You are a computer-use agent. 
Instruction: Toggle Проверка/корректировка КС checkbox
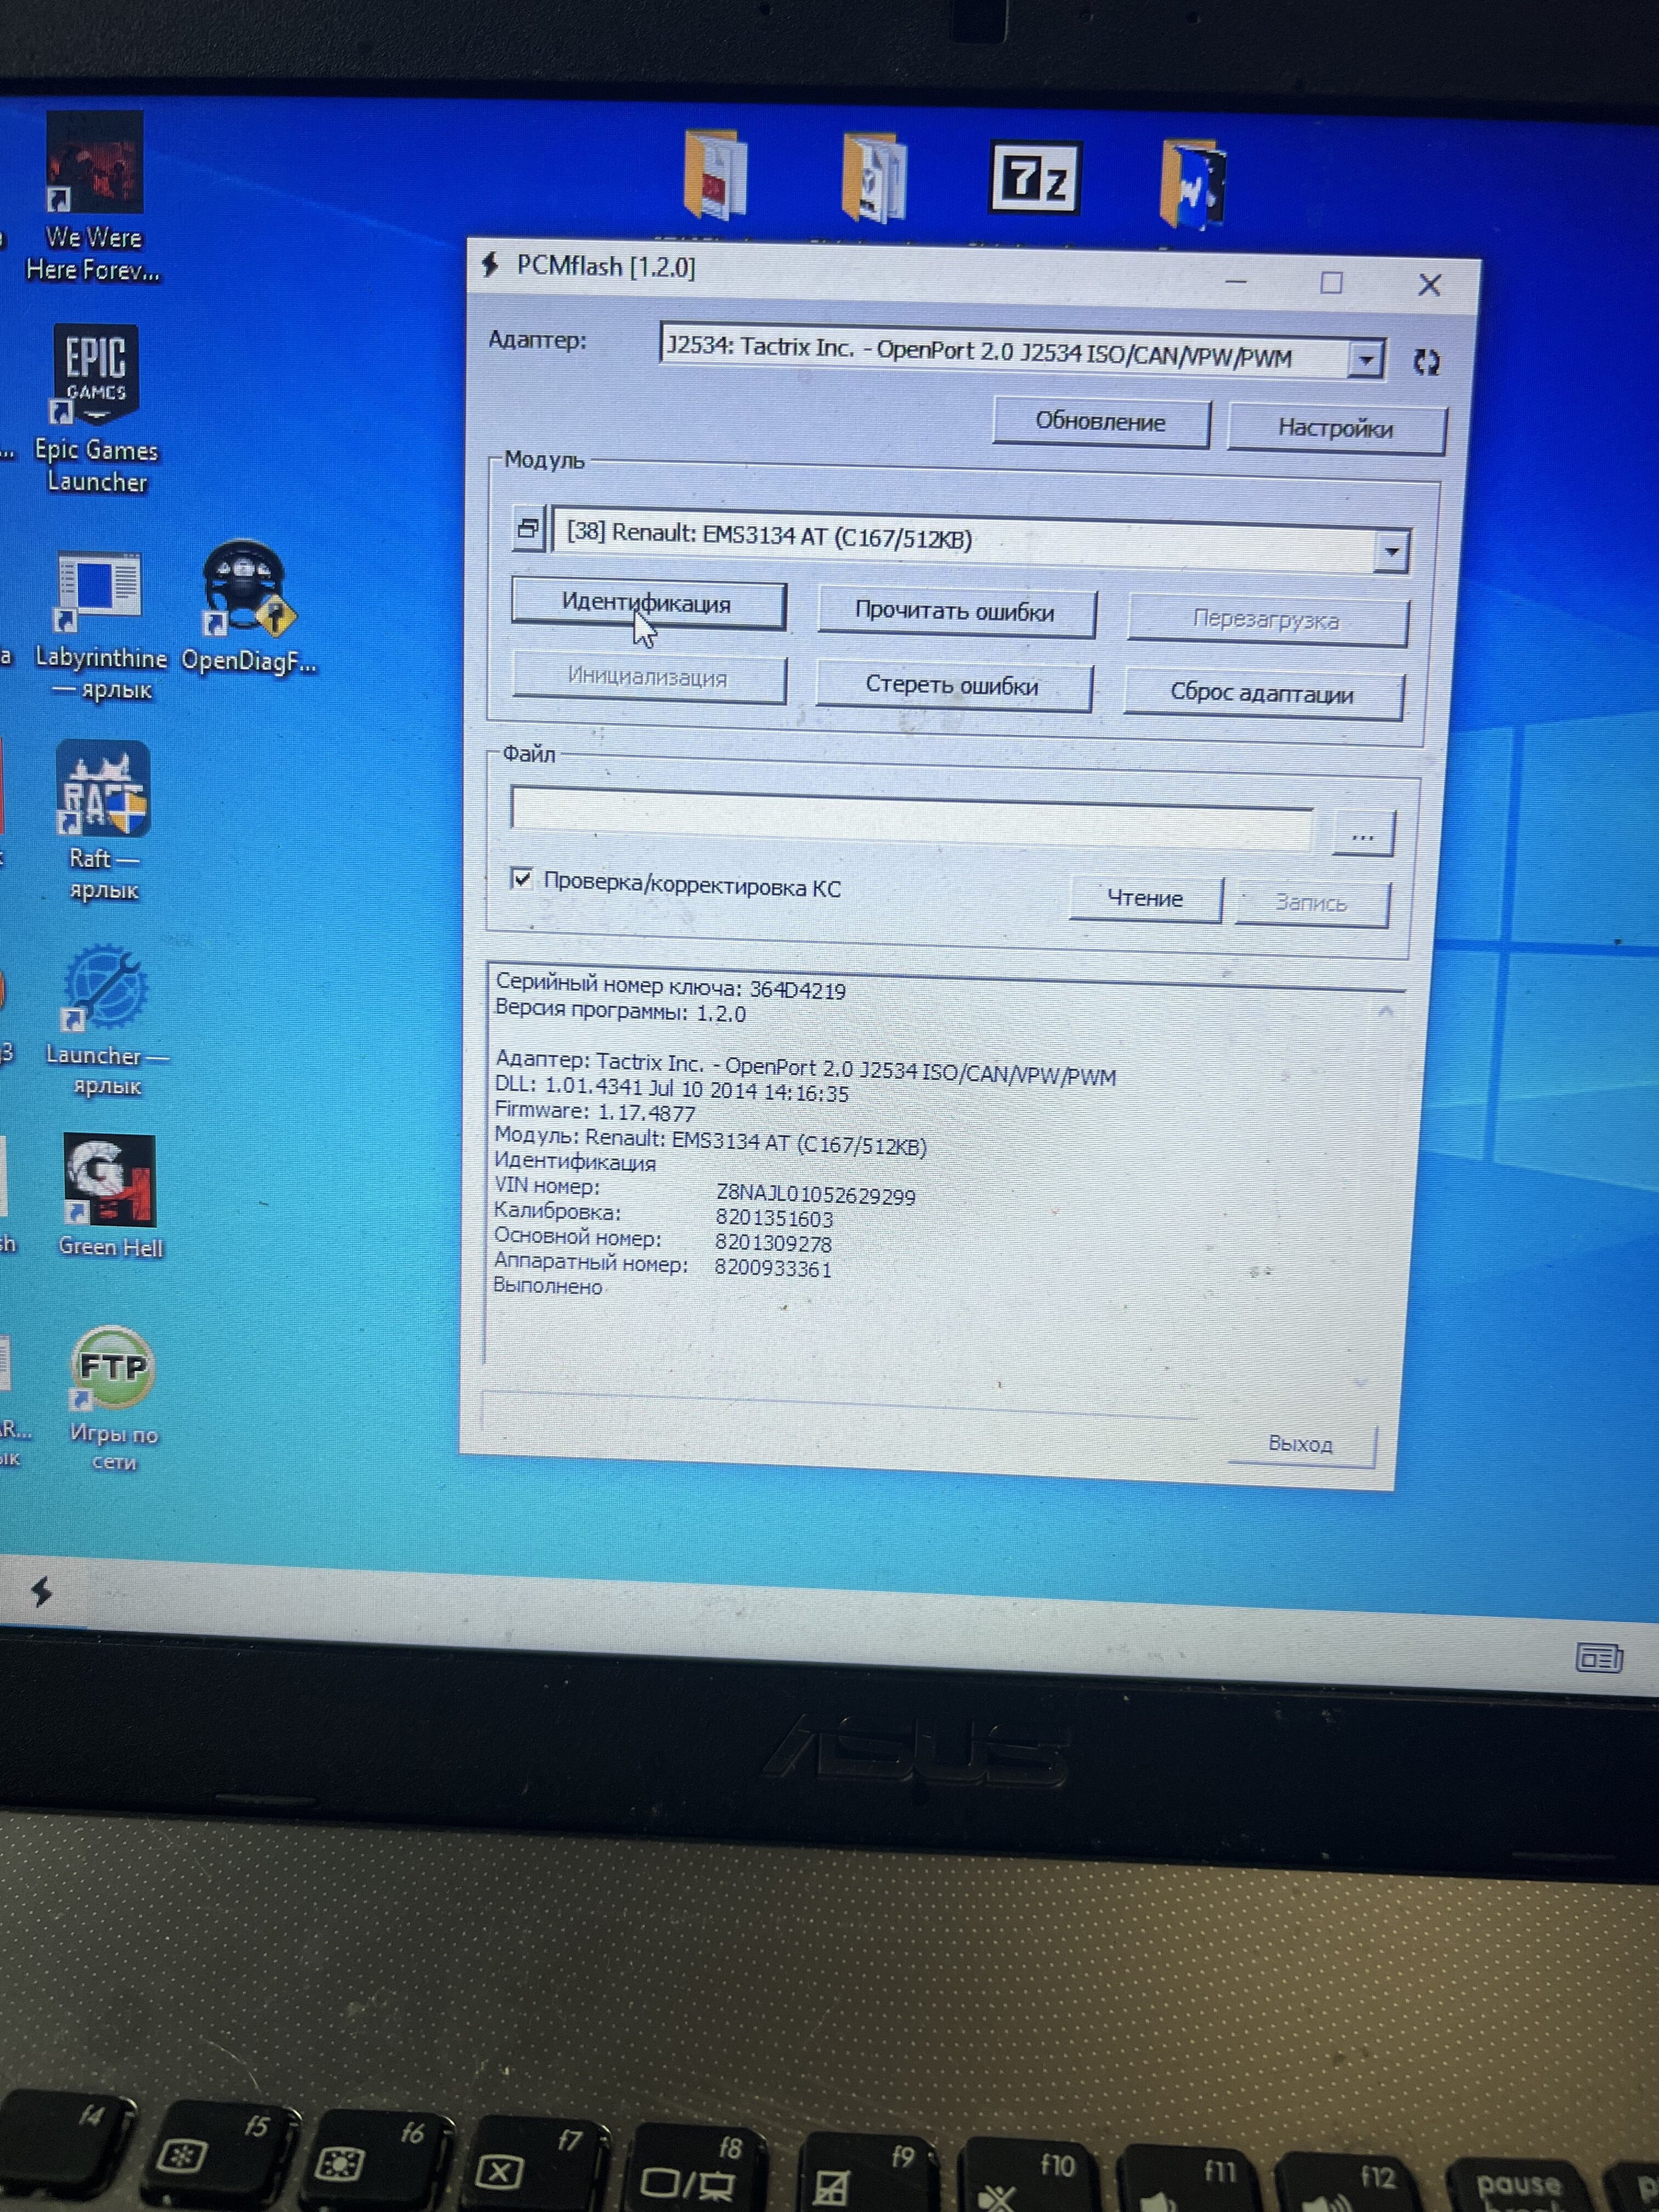pyautogui.click(x=522, y=878)
